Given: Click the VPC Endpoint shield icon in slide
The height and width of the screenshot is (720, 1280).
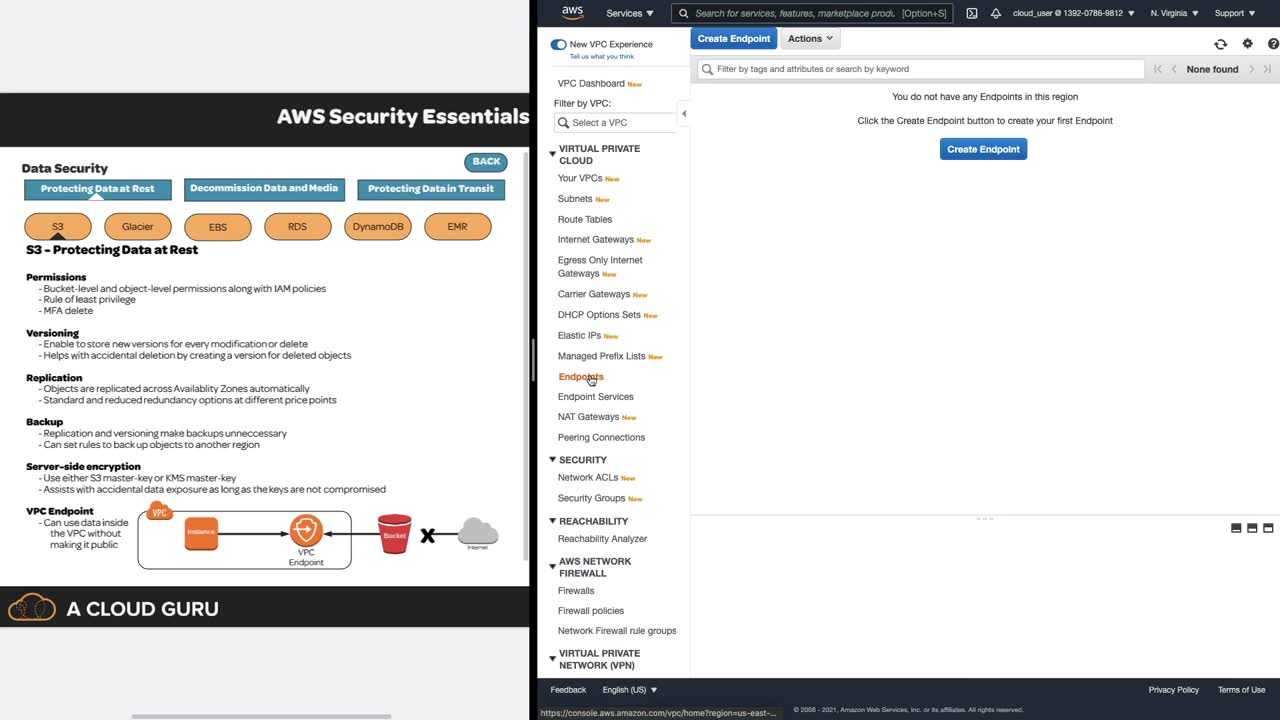Looking at the screenshot, I should tap(306, 530).
